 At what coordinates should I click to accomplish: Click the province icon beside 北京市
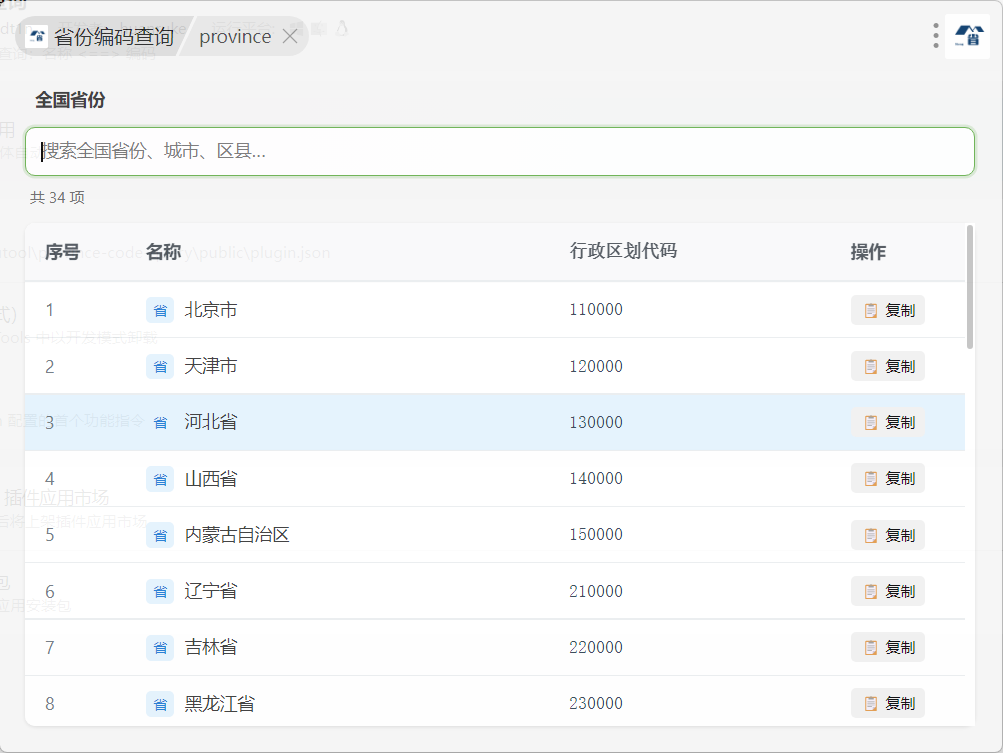click(160, 310)
